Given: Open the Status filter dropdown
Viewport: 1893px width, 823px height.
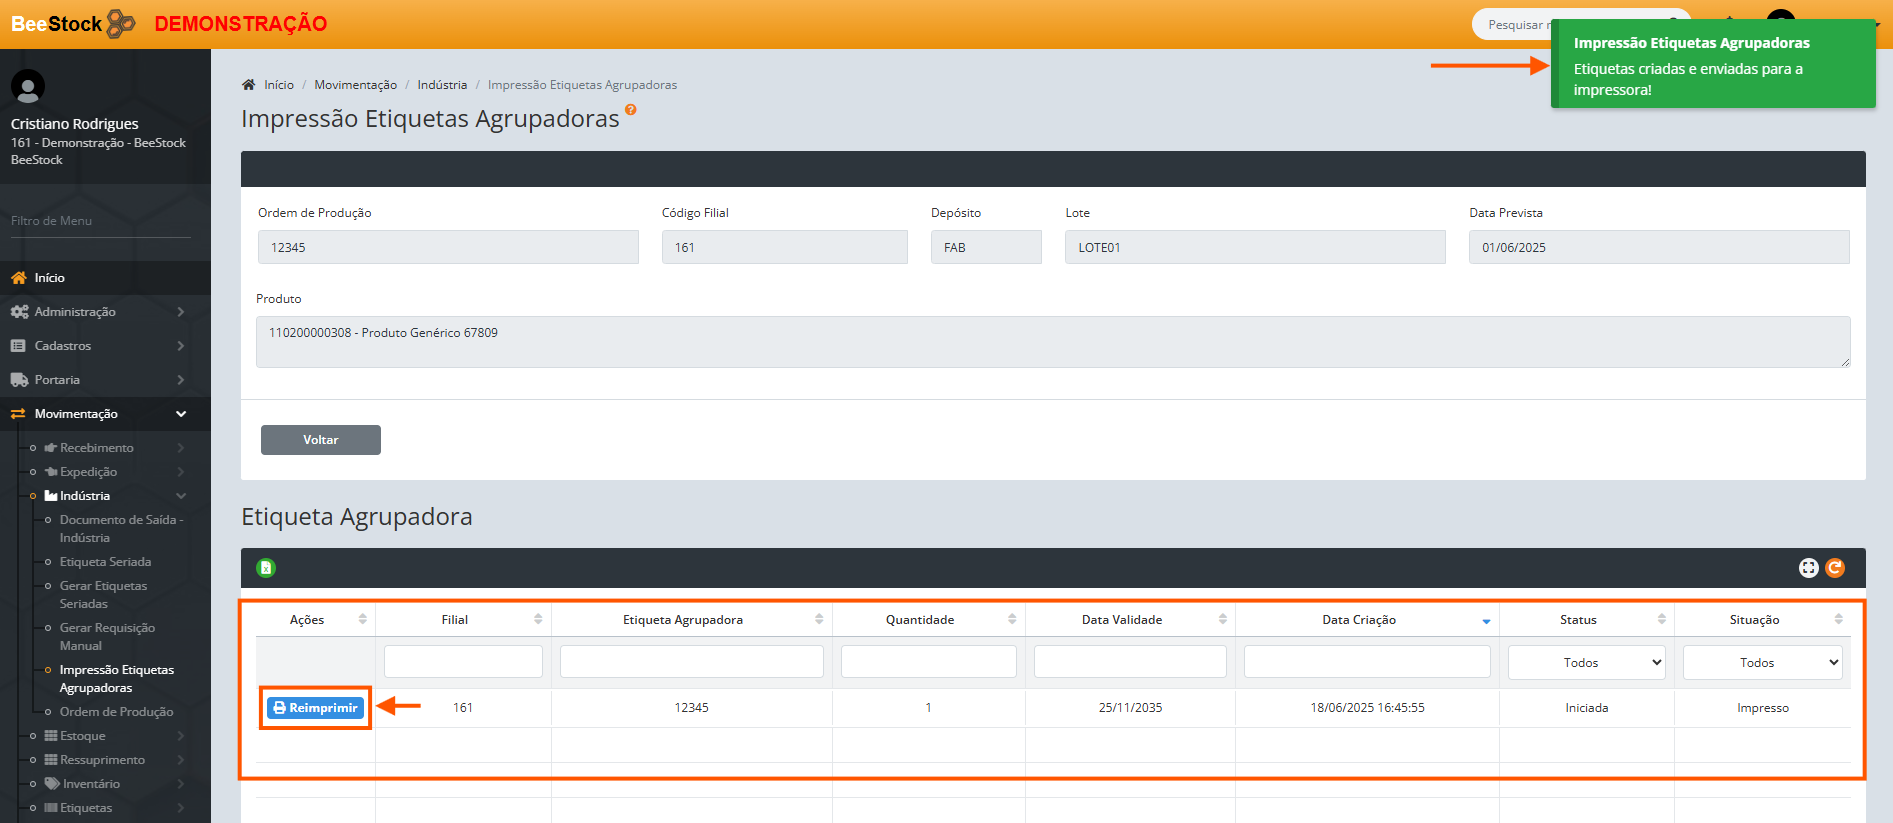Looking at the screenshot, I should click(1586, 663).
